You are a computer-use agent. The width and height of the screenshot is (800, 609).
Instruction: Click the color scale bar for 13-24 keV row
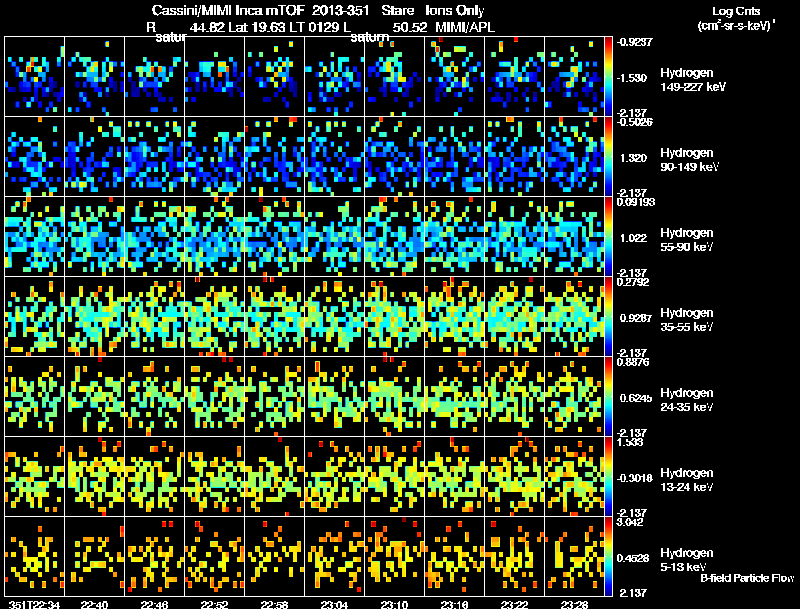pos(608,477)
